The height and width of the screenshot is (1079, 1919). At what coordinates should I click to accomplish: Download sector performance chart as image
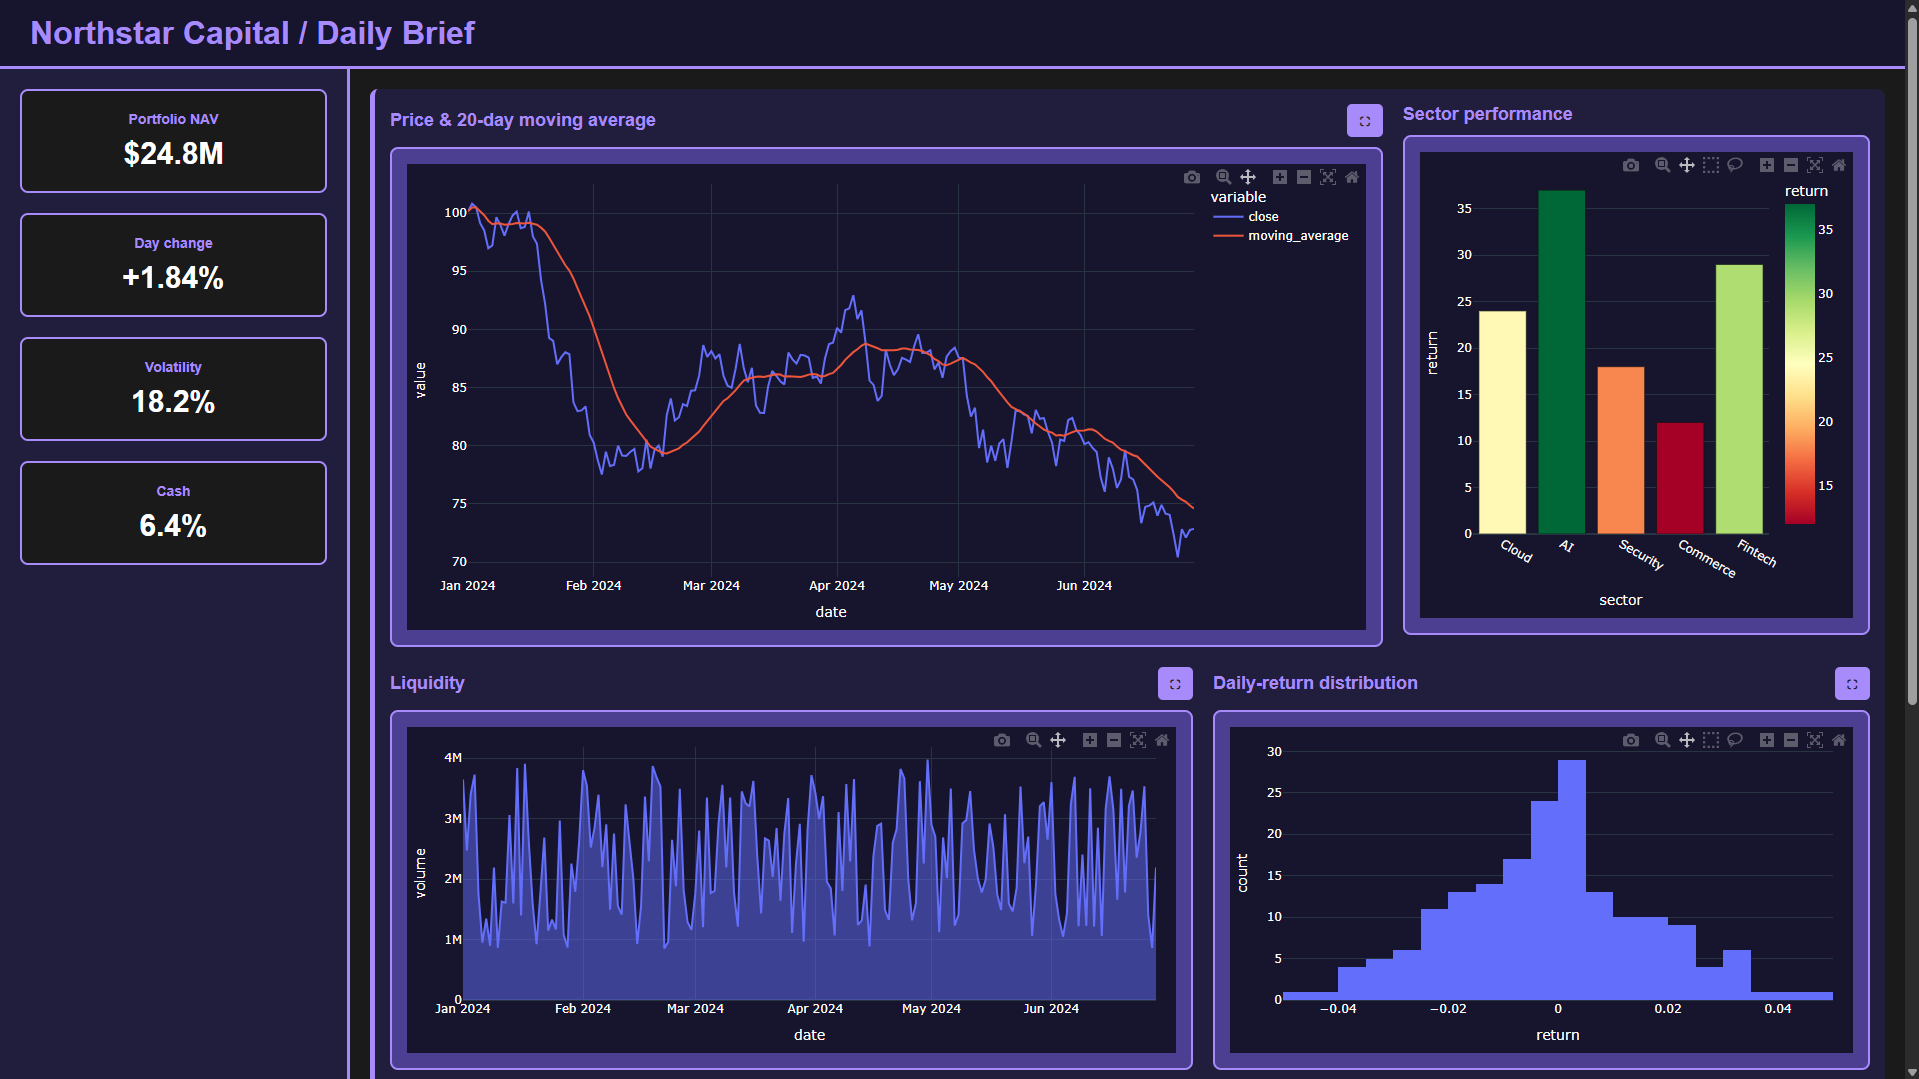click(x=1631, y=165)
